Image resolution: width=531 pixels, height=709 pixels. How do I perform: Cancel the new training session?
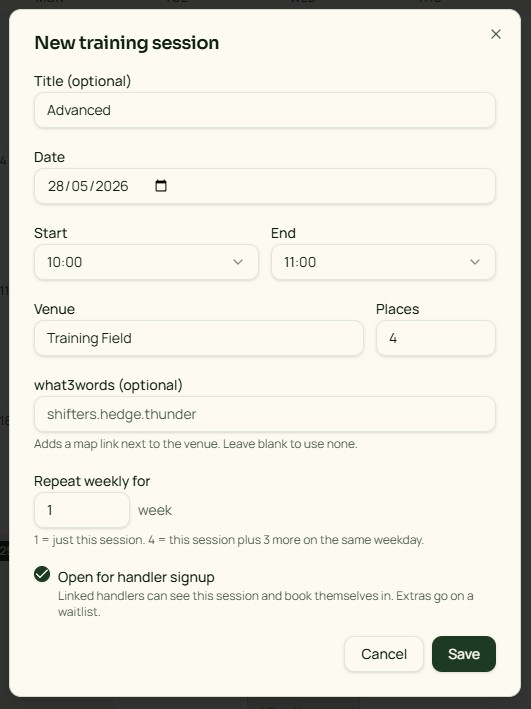[384, 654]
